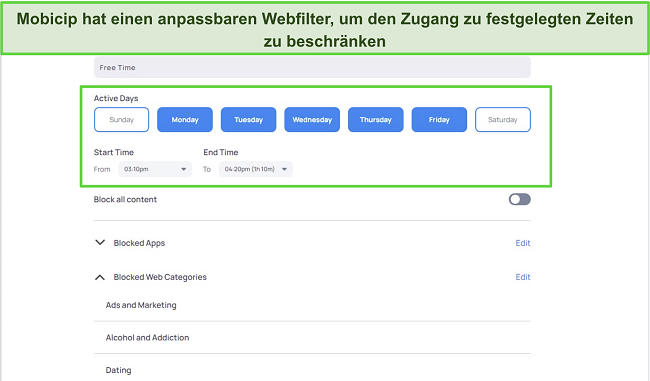
Task: Click Edit next to Blocked Apps
Action: pos(523,243)
